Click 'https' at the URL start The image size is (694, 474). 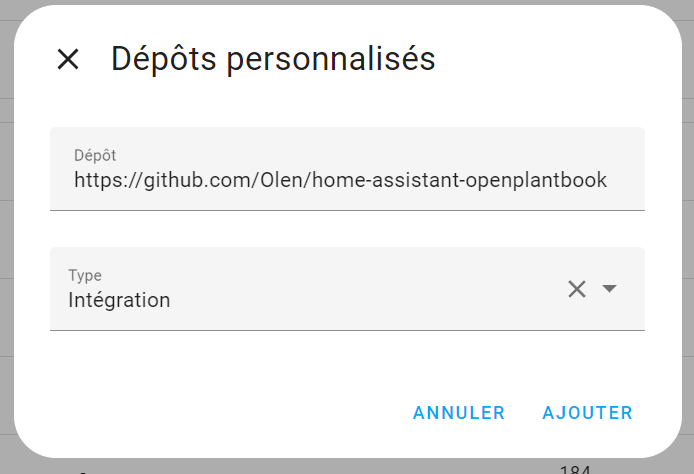pyautogui.click(x=95, y=180)
